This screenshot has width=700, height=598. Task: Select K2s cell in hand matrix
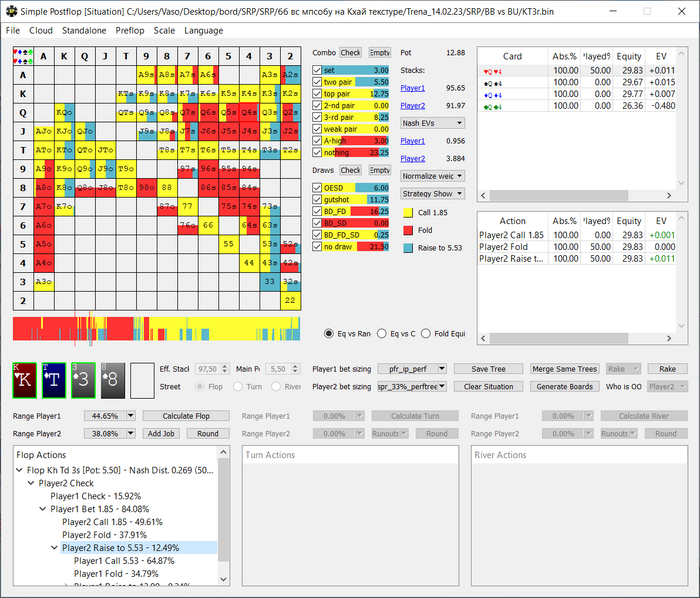tap(290, 94)
